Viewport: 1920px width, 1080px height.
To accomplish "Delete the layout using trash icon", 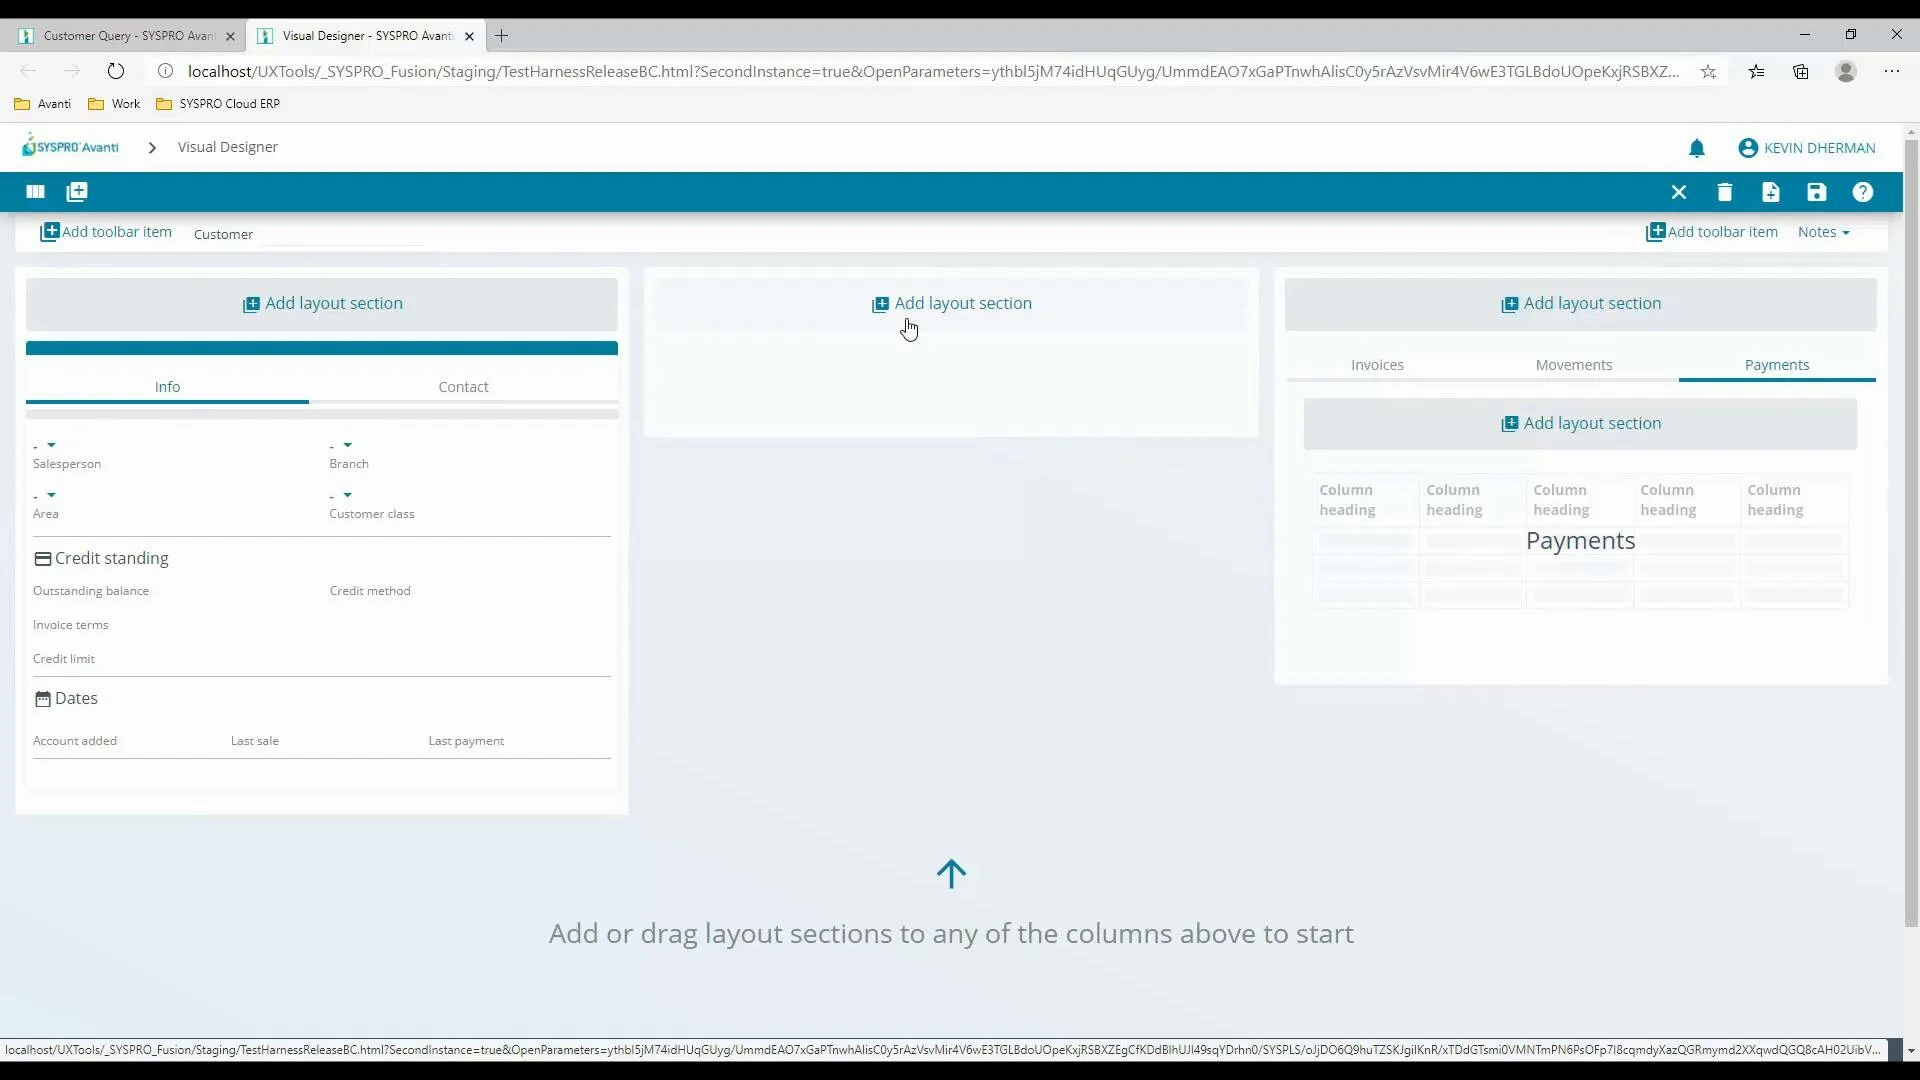I will click(1725, 192).
